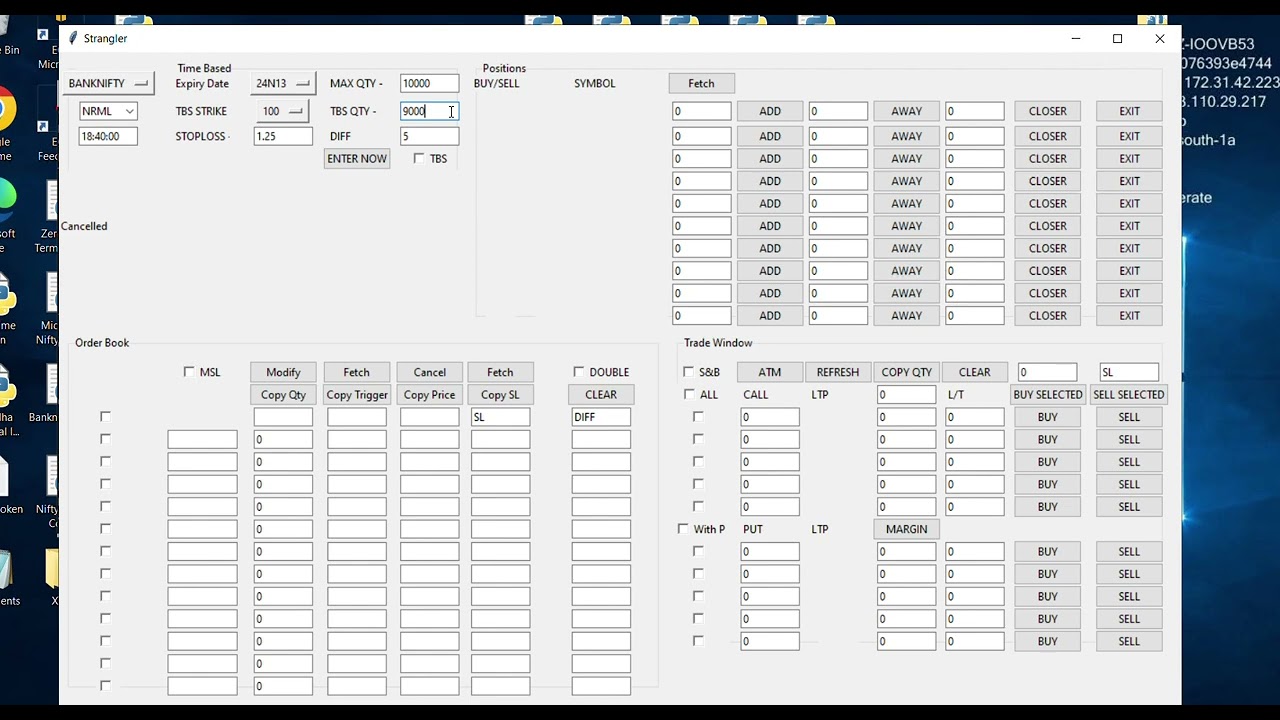This screenshot has height=720, width=1280.
Task: Enable the ALL checkbox in Trade Window
Action: 688,394
